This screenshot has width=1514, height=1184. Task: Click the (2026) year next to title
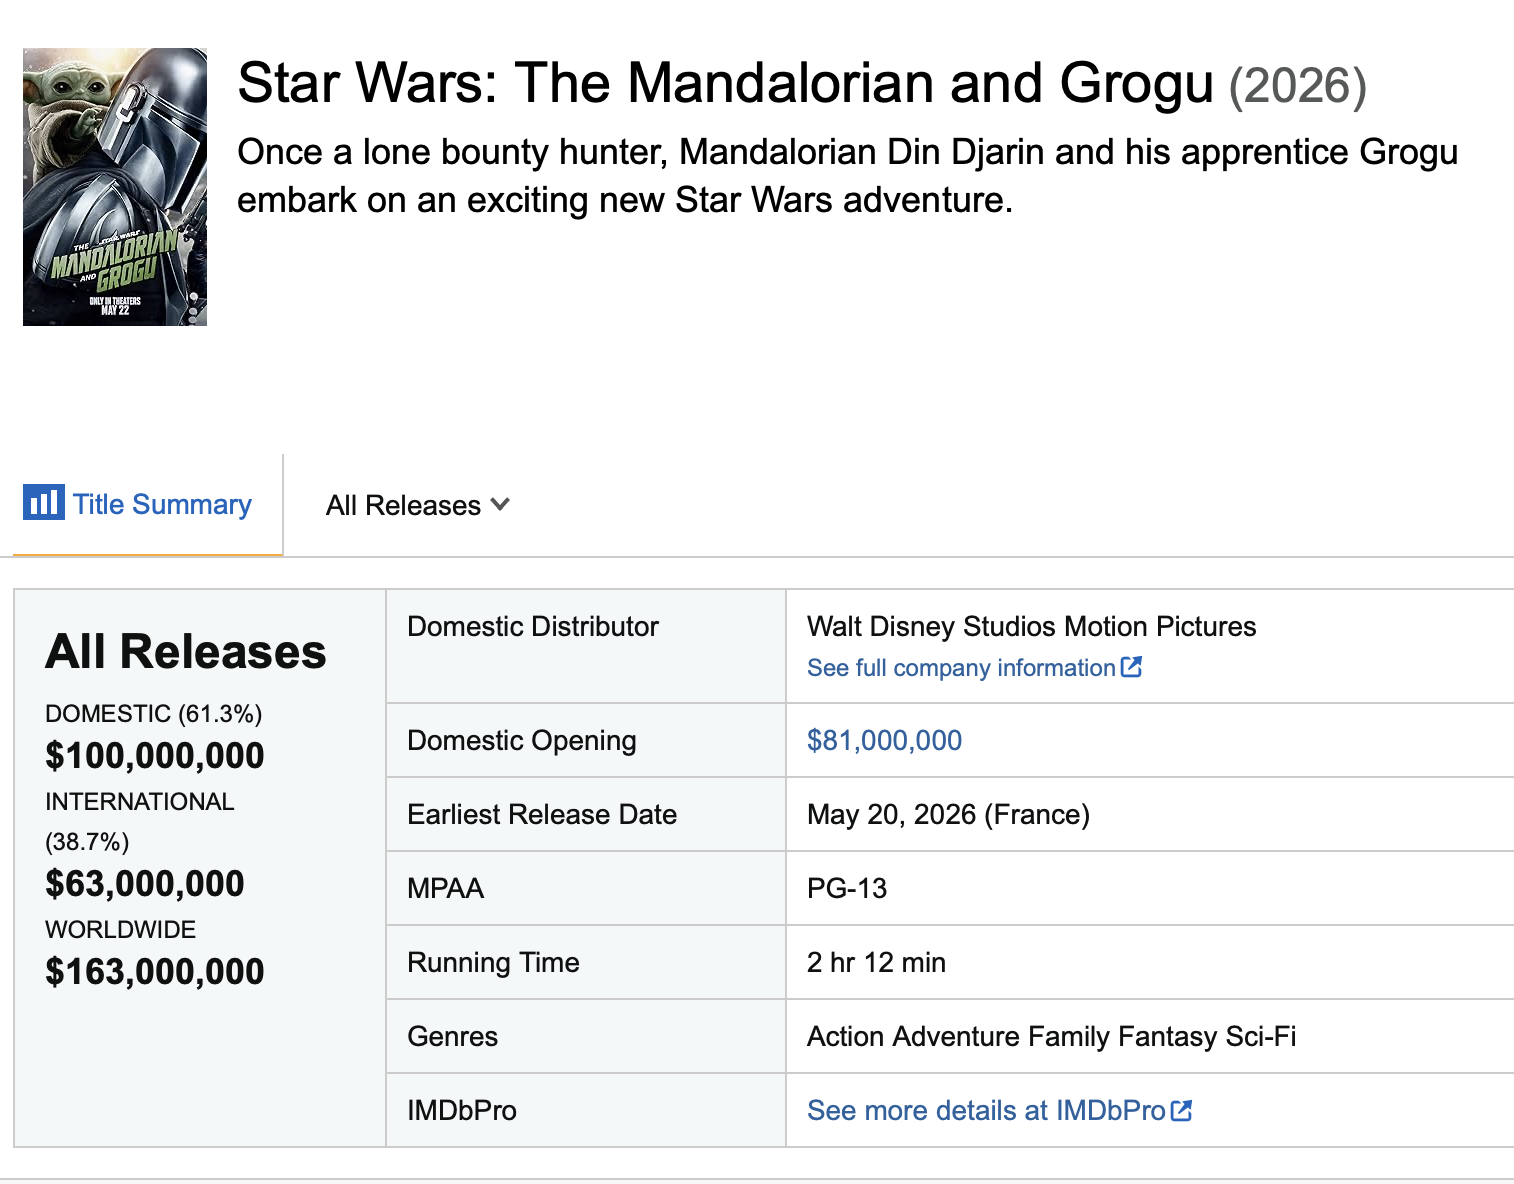point(1297,86)
